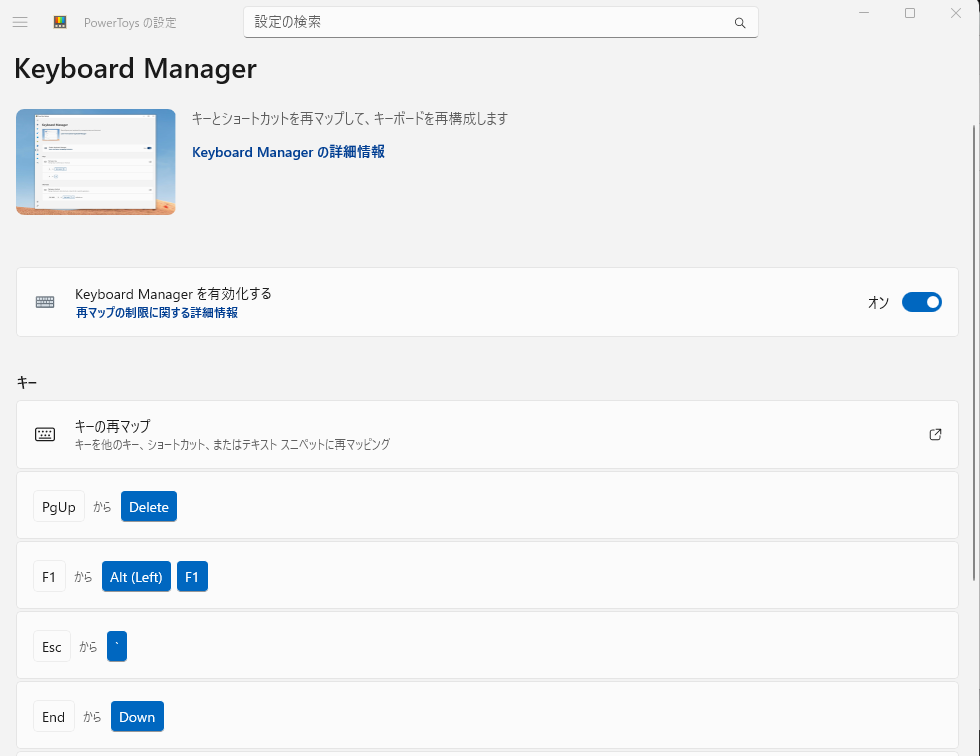Click the PgUp key badge
The image size is (980, 756).
pyautogui.click(x=59, y=507)
